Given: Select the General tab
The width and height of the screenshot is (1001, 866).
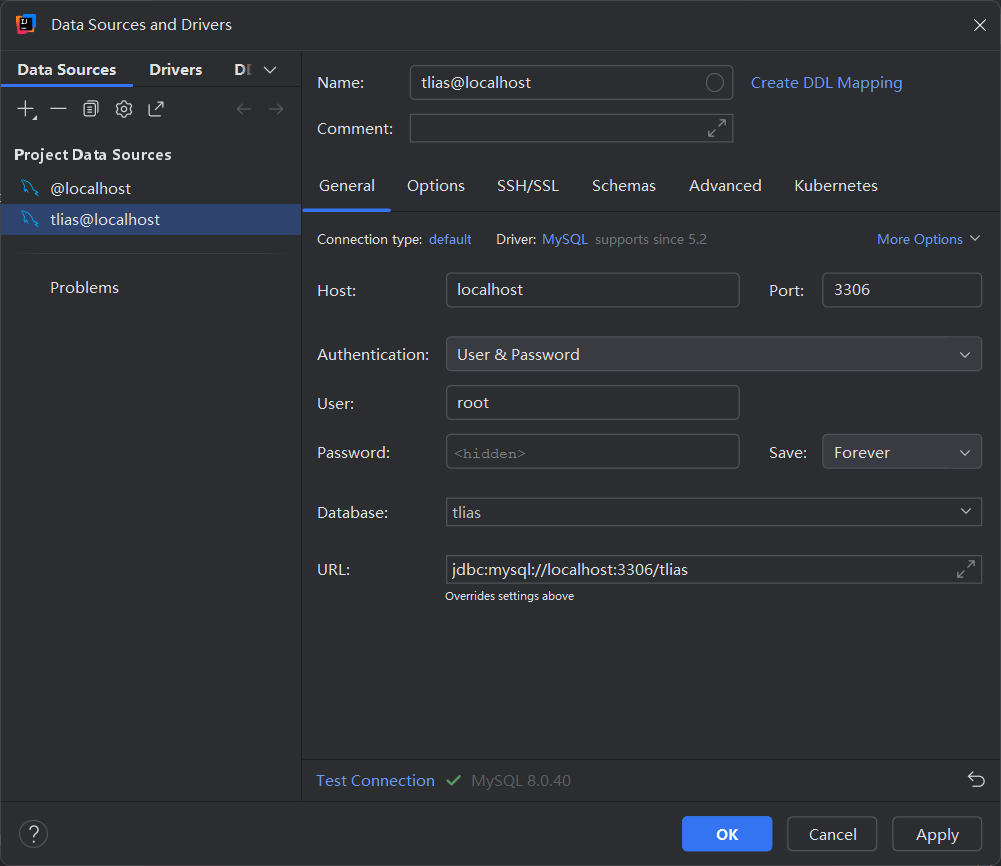Looking at the screenshot, I should [347, 186].
